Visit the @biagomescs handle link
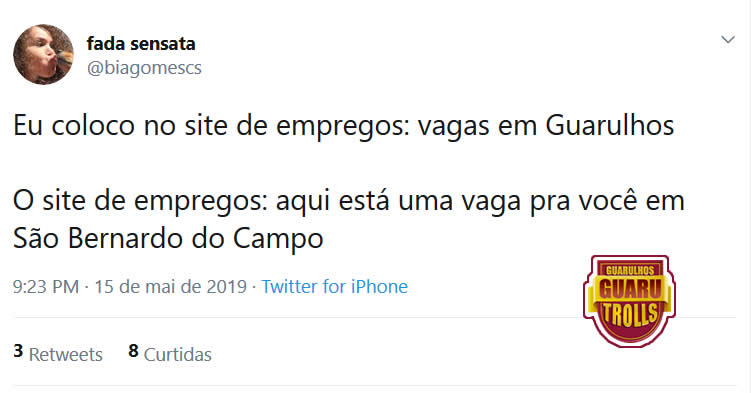Screen dimensions: 751x393 point(144,67)
